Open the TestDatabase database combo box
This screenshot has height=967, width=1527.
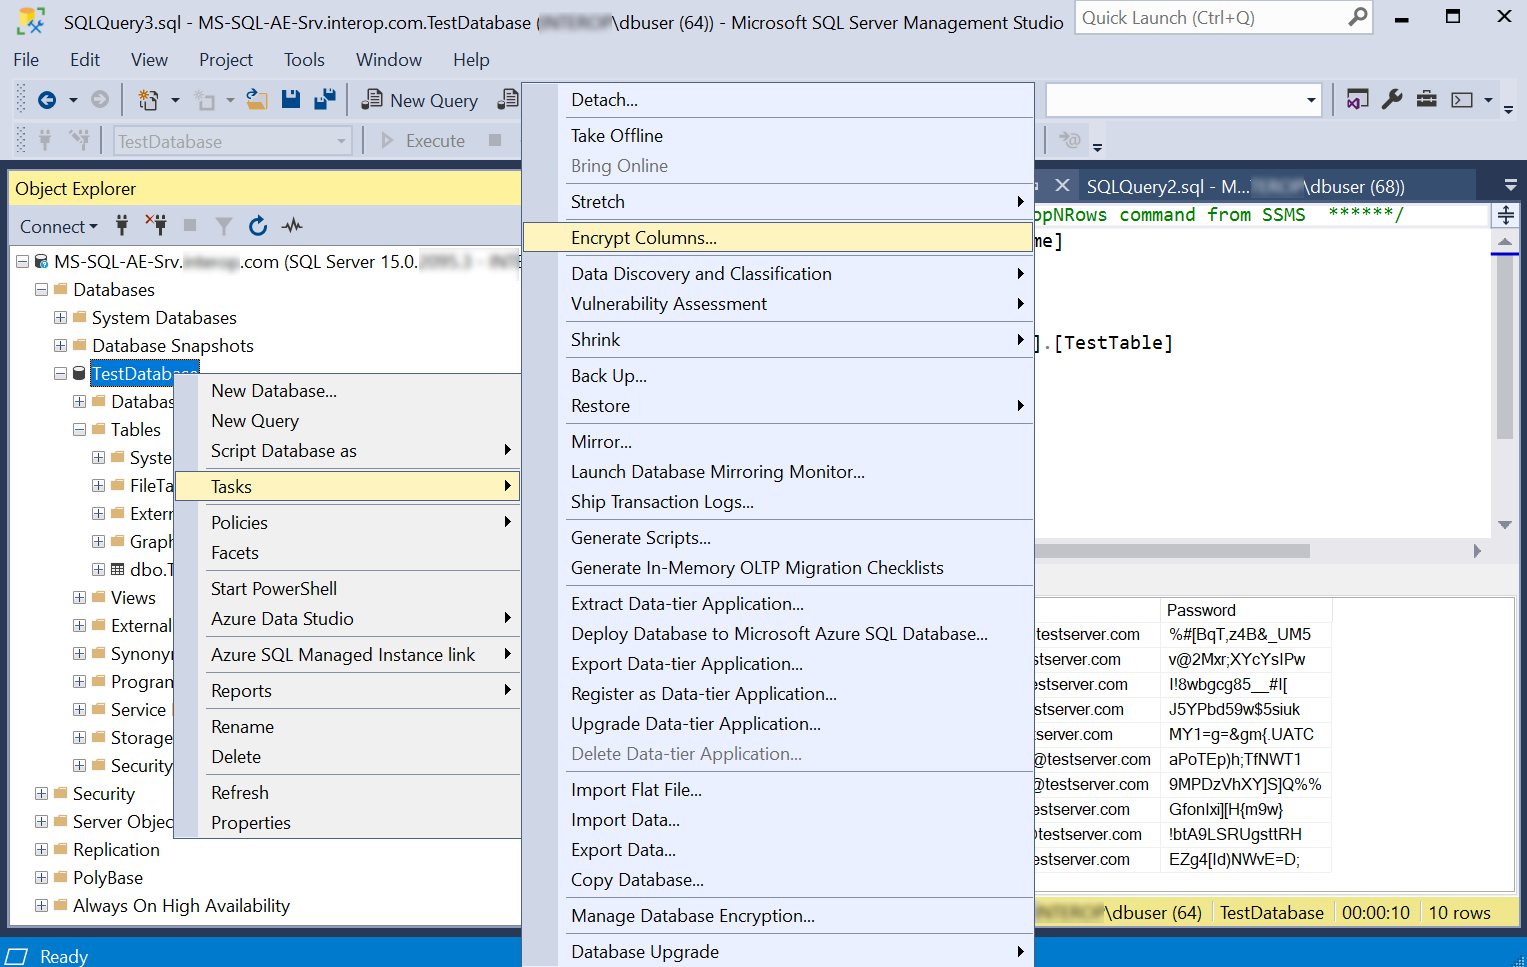232,141
